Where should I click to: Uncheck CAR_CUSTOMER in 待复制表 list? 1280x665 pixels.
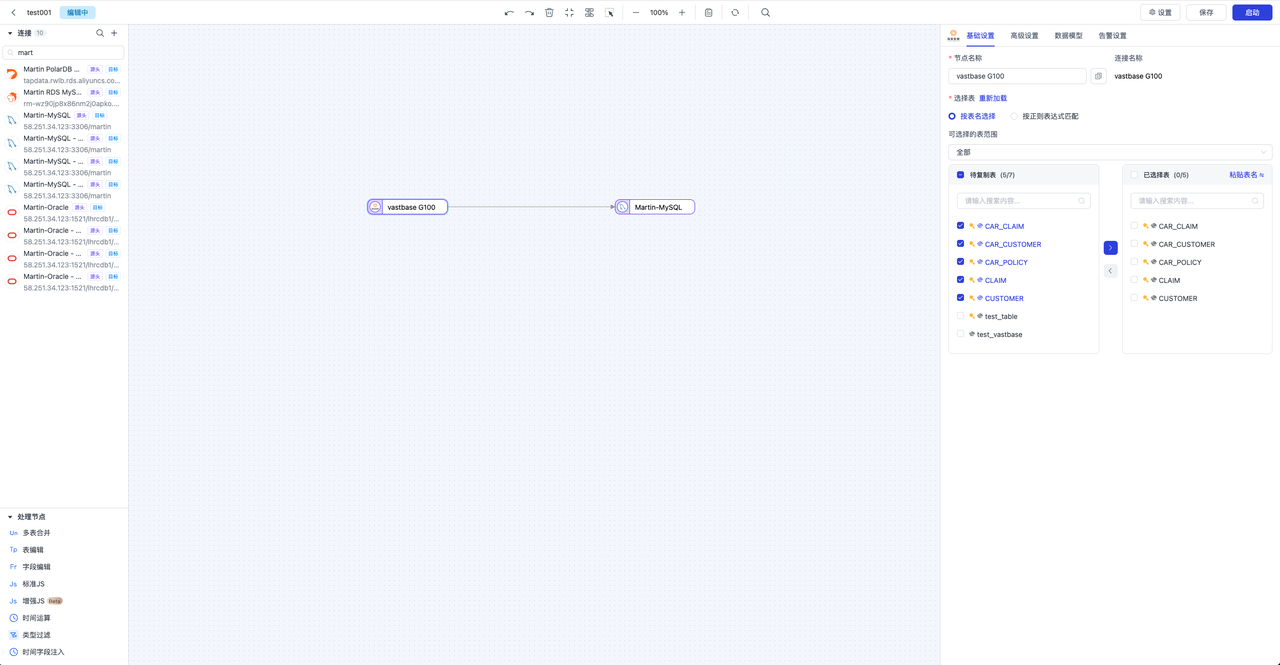coord(961,244)
